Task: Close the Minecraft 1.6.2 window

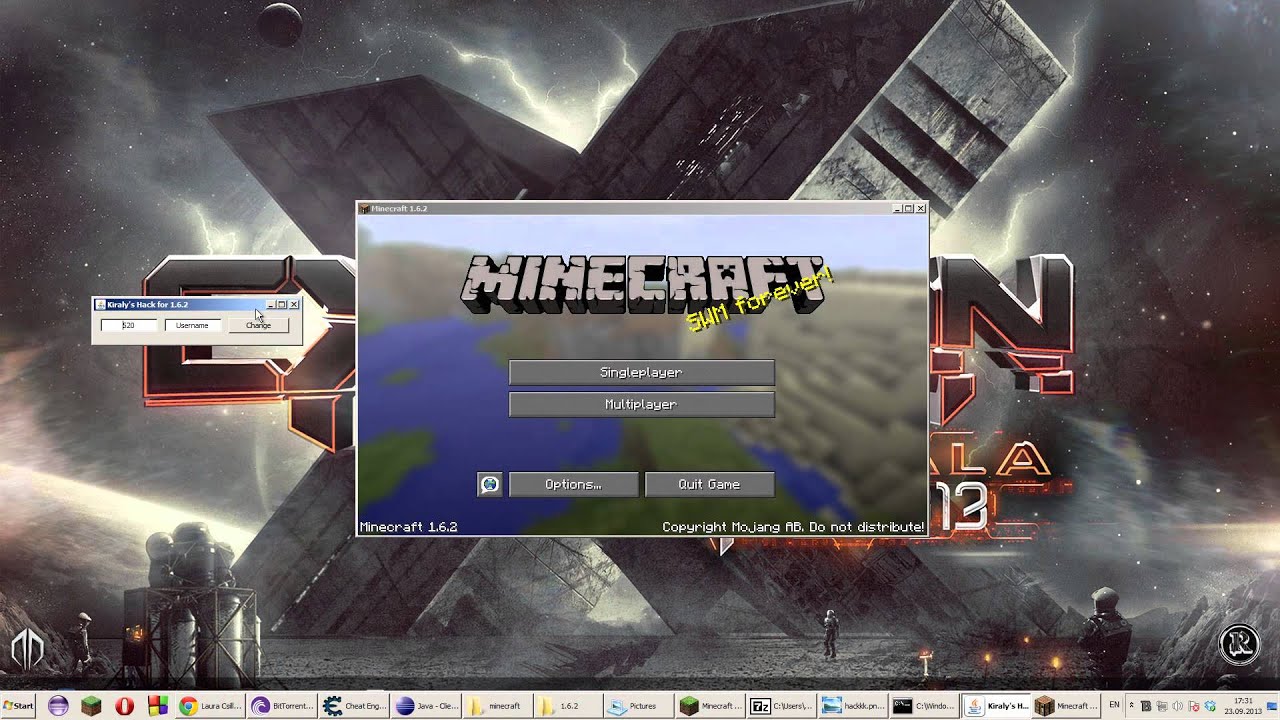Action: tap(921, 209)
